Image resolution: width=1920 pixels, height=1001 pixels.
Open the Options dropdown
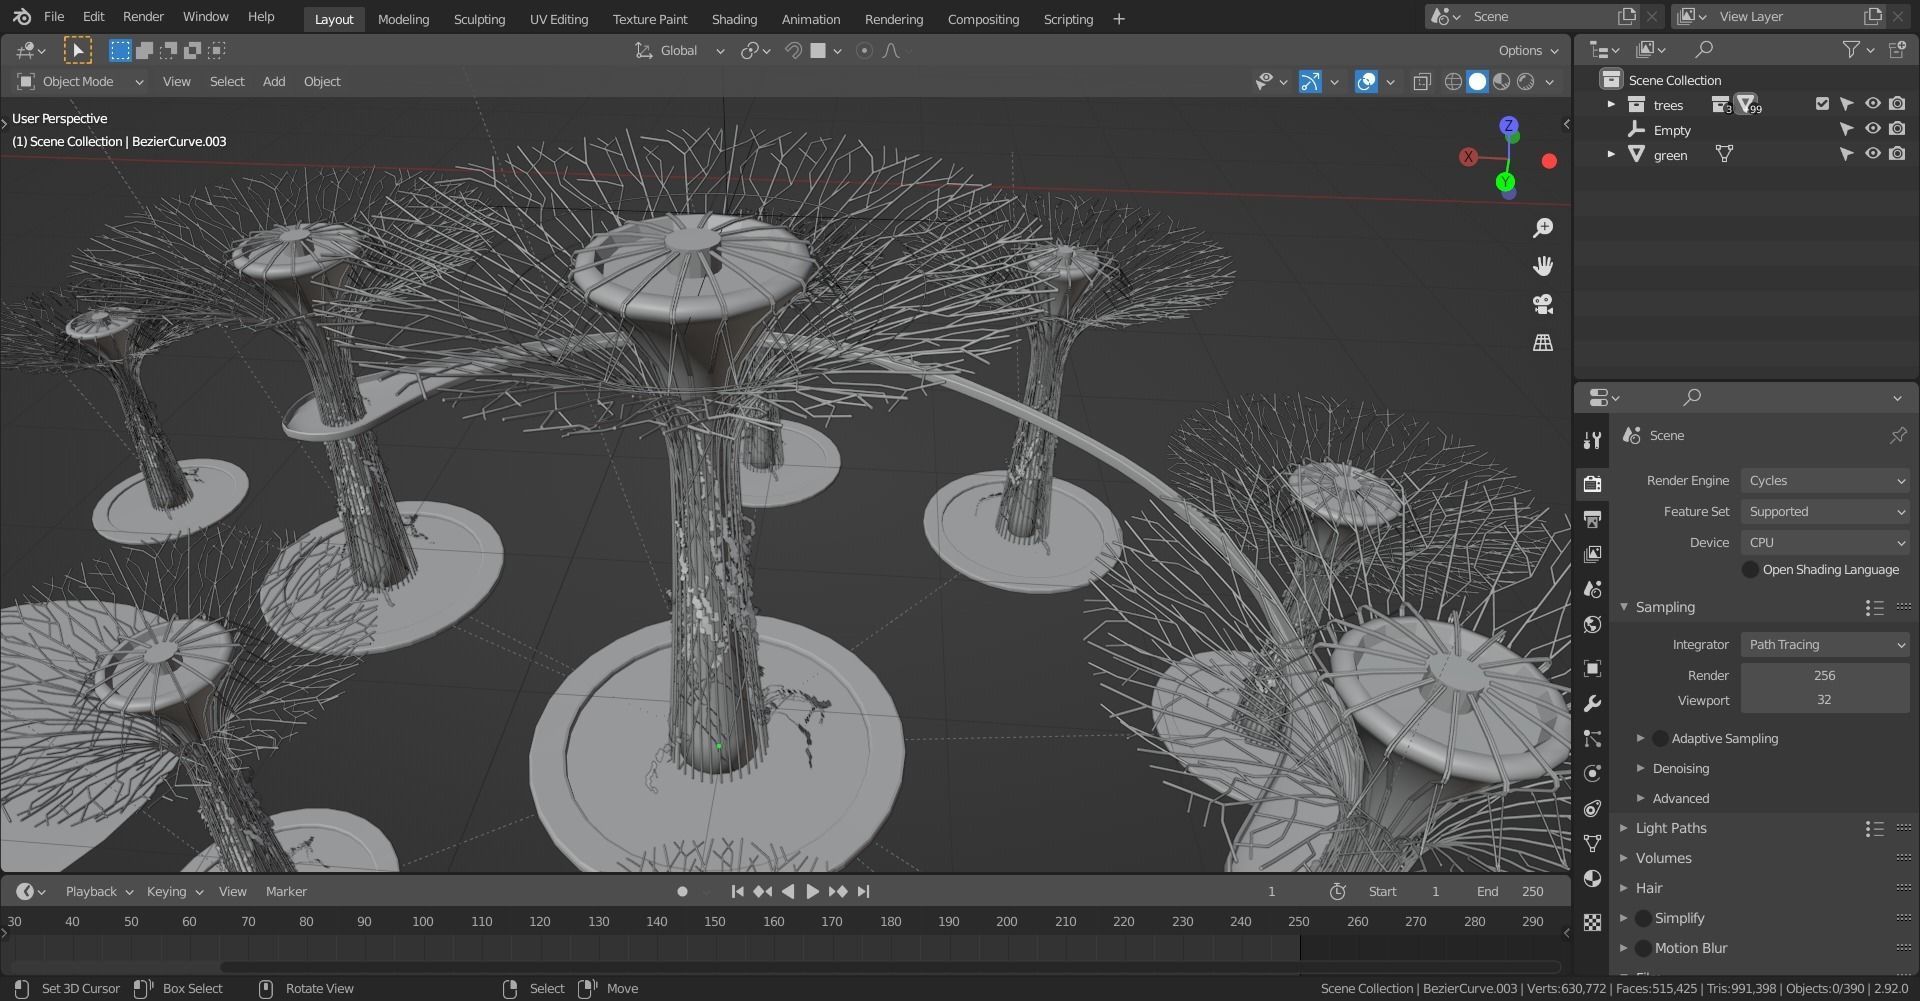point(1528,50)
